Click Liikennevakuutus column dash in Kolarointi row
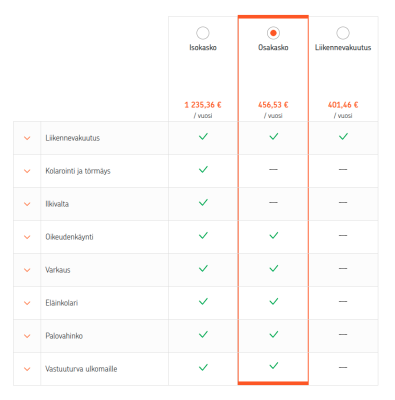Image resolution: width=395 pixels, height=400 pixels. [x=343, y=169]
